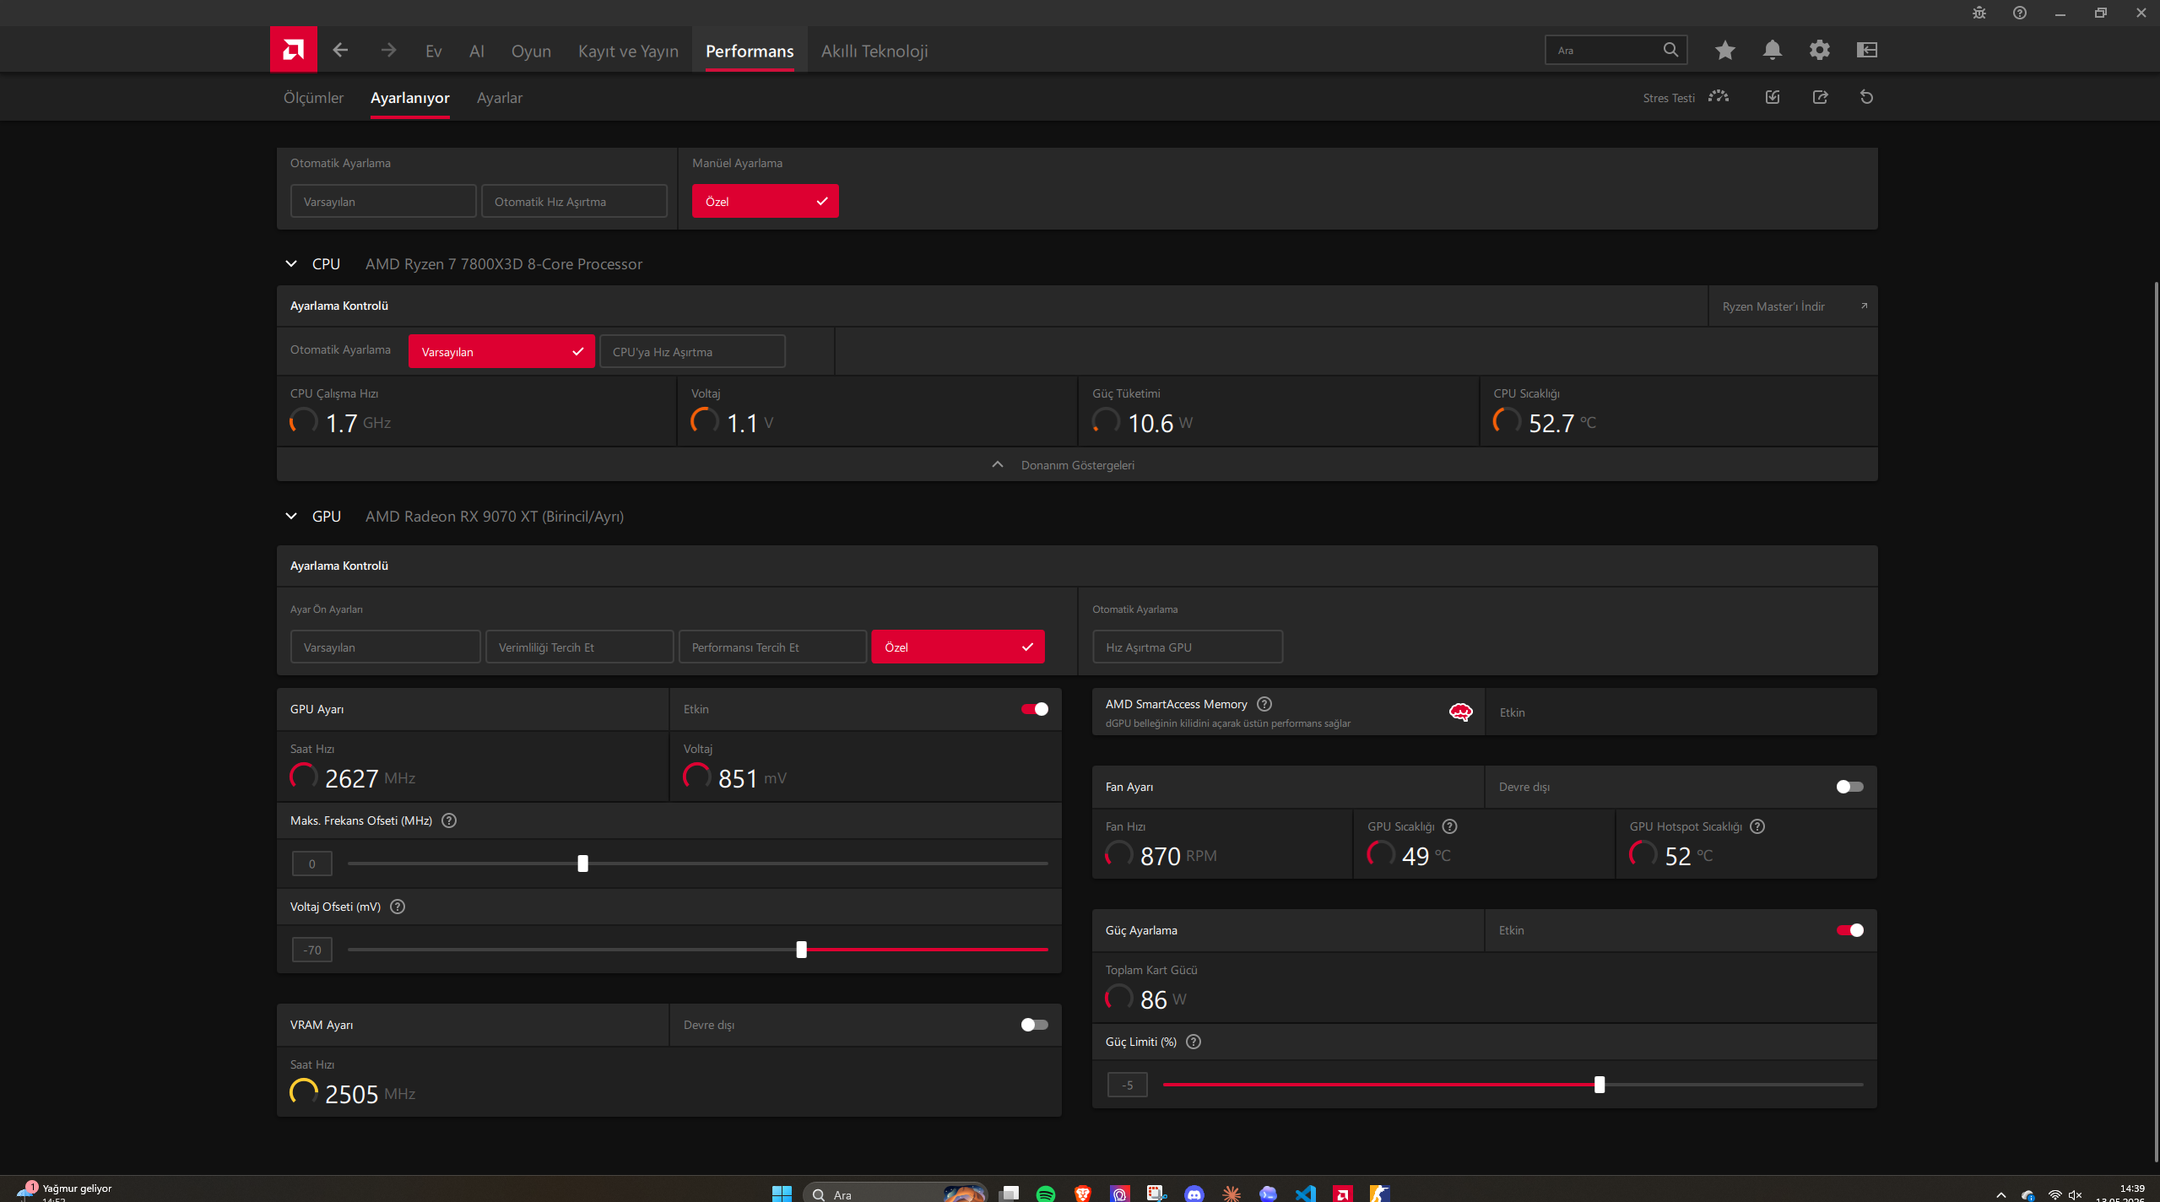Open the Windows Start menu
This screenshot has height=1202, width=2160.
(x=782, y=1193)
